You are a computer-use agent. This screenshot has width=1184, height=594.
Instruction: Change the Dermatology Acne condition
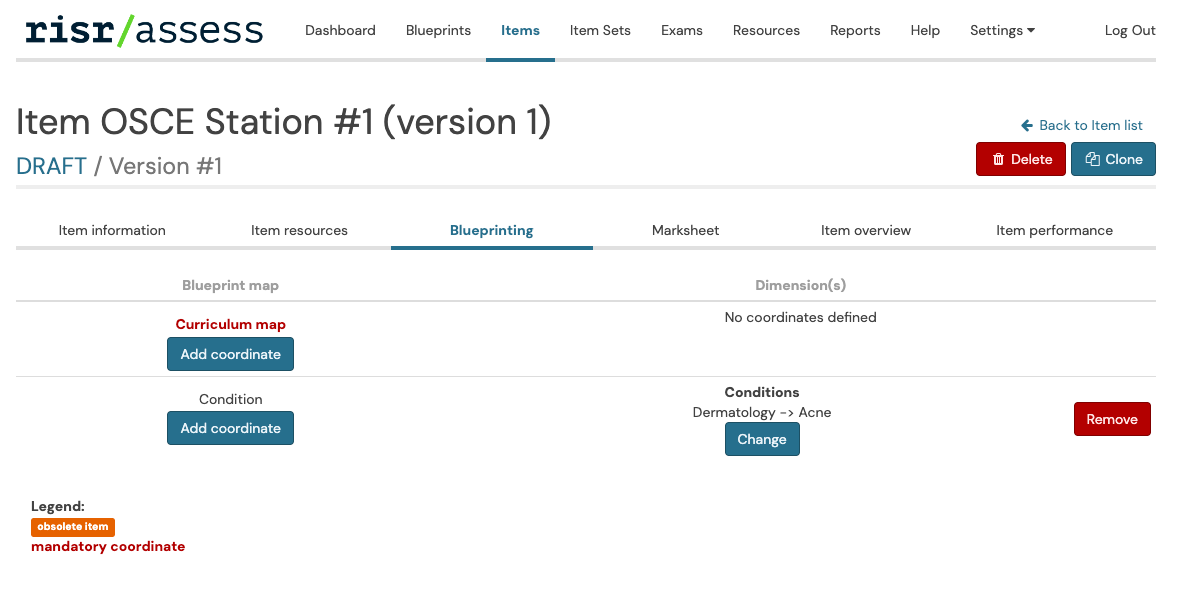762,440
